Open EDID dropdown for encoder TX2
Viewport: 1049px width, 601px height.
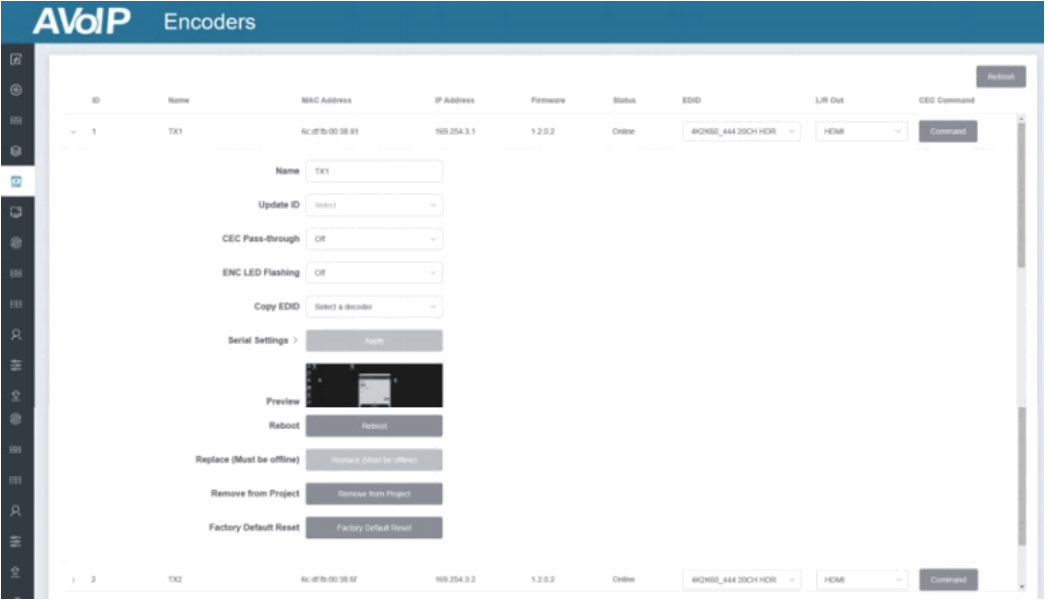(741, 580)
